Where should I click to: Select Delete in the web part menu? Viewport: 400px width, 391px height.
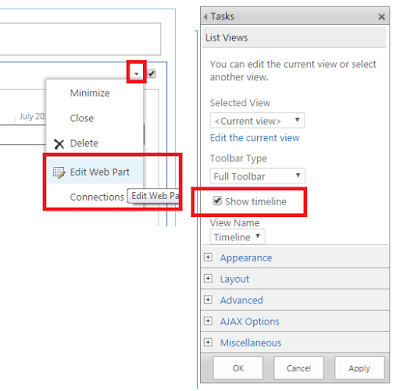point(84,143)
